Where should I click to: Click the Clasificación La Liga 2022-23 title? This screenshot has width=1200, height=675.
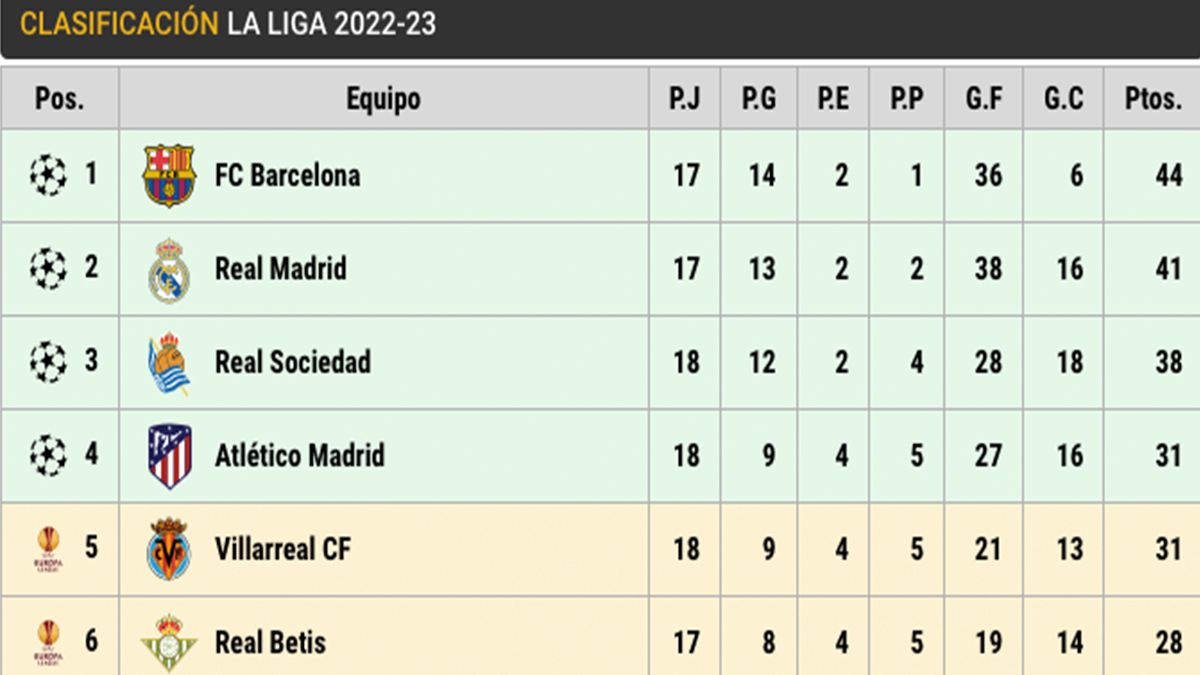click(228, 24)
